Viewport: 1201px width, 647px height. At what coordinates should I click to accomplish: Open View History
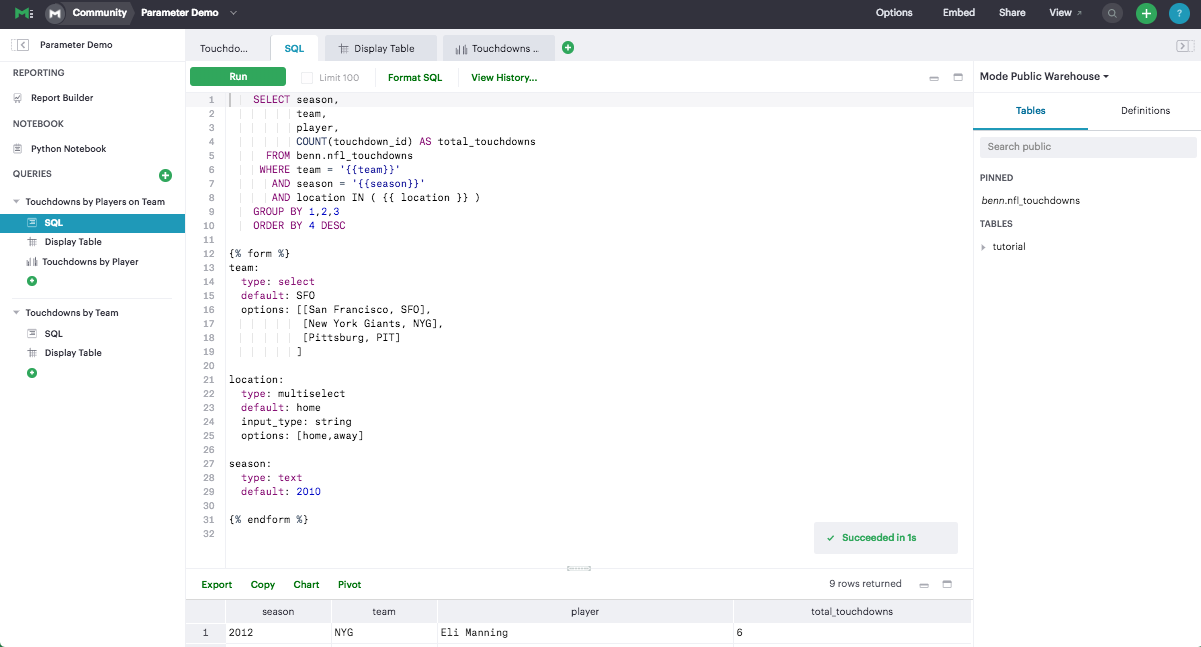click(x=504, y=77)
